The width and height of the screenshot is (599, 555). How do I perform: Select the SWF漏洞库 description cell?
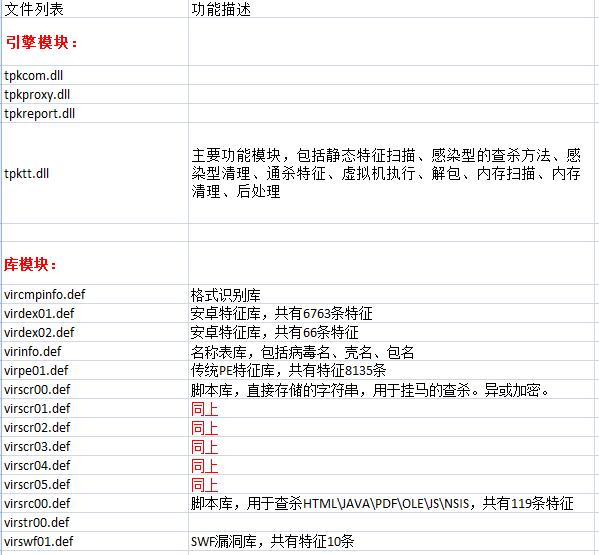391,541
